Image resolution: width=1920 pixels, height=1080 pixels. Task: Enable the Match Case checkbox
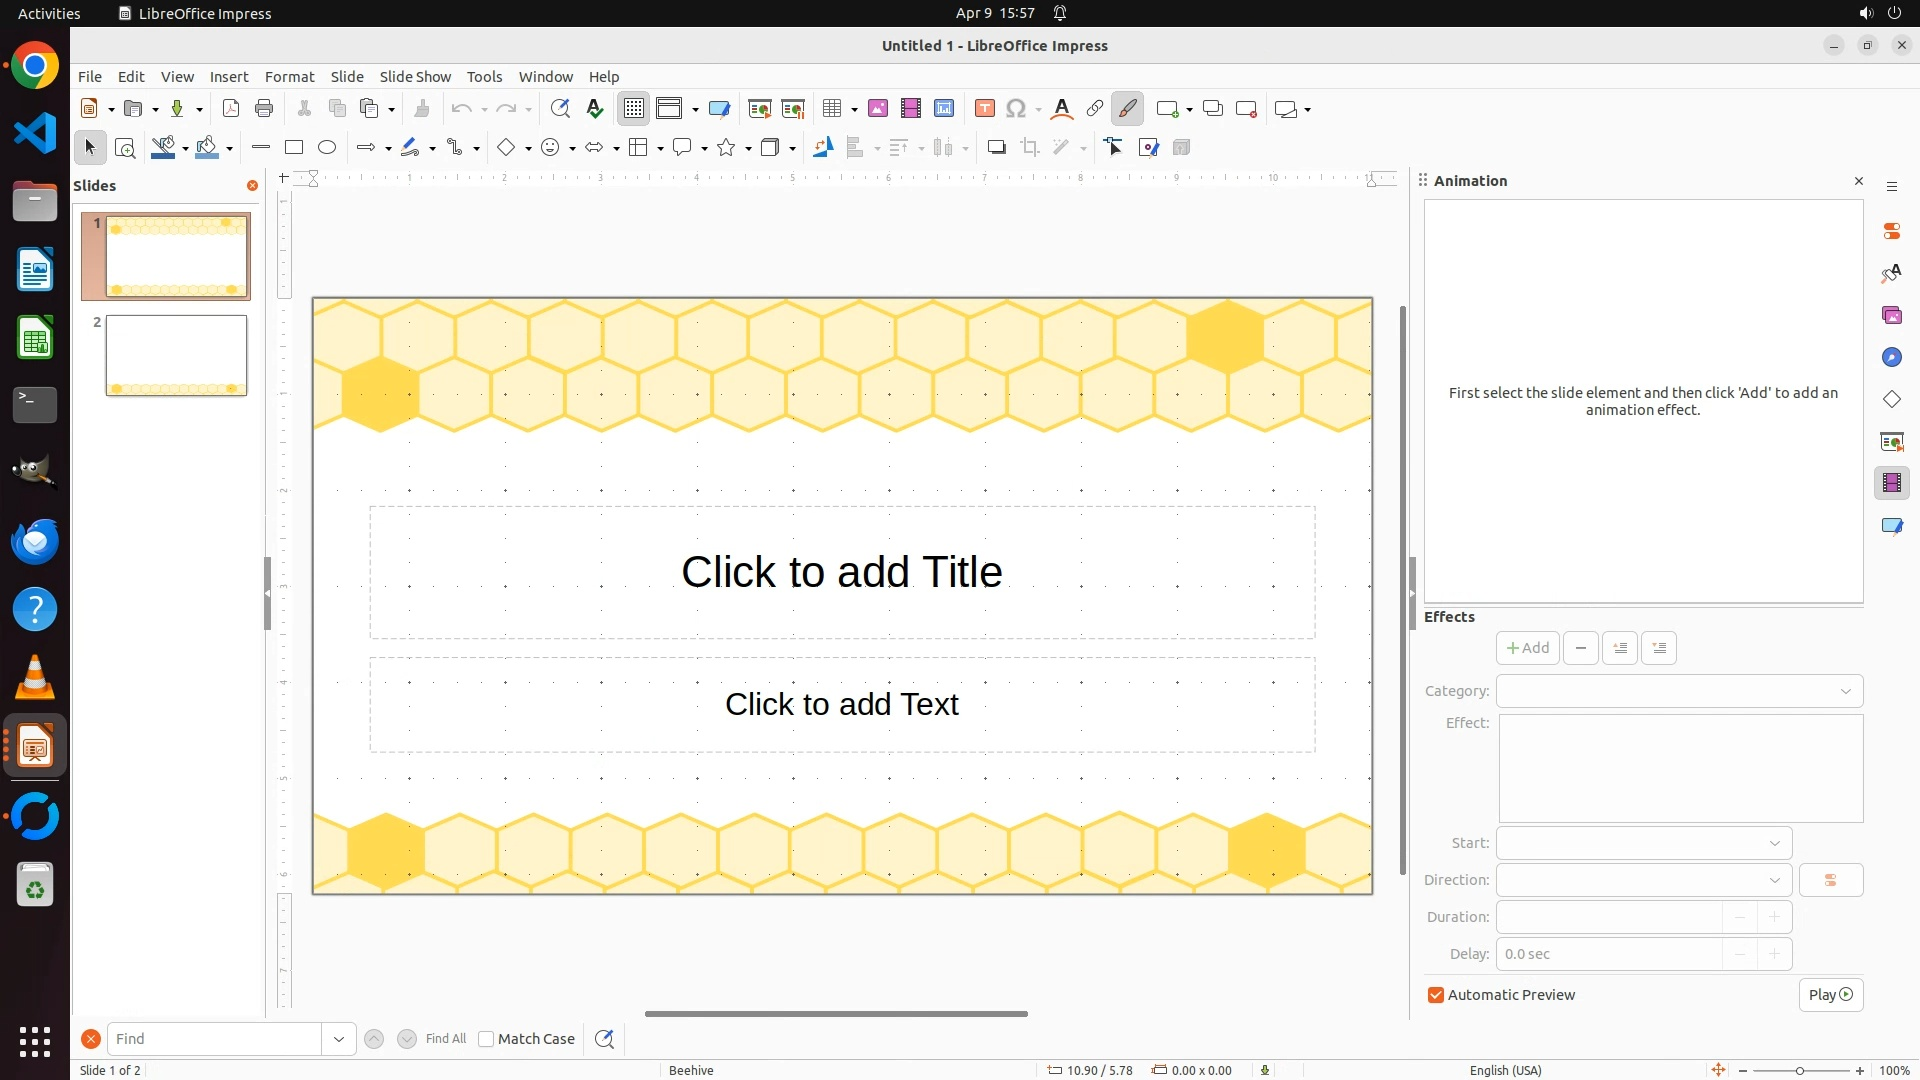[486, 1039]
